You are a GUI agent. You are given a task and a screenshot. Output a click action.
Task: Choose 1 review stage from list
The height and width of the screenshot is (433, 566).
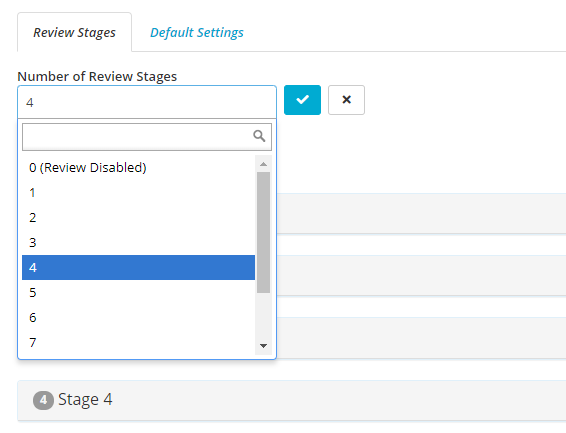(x=139, y=193)
